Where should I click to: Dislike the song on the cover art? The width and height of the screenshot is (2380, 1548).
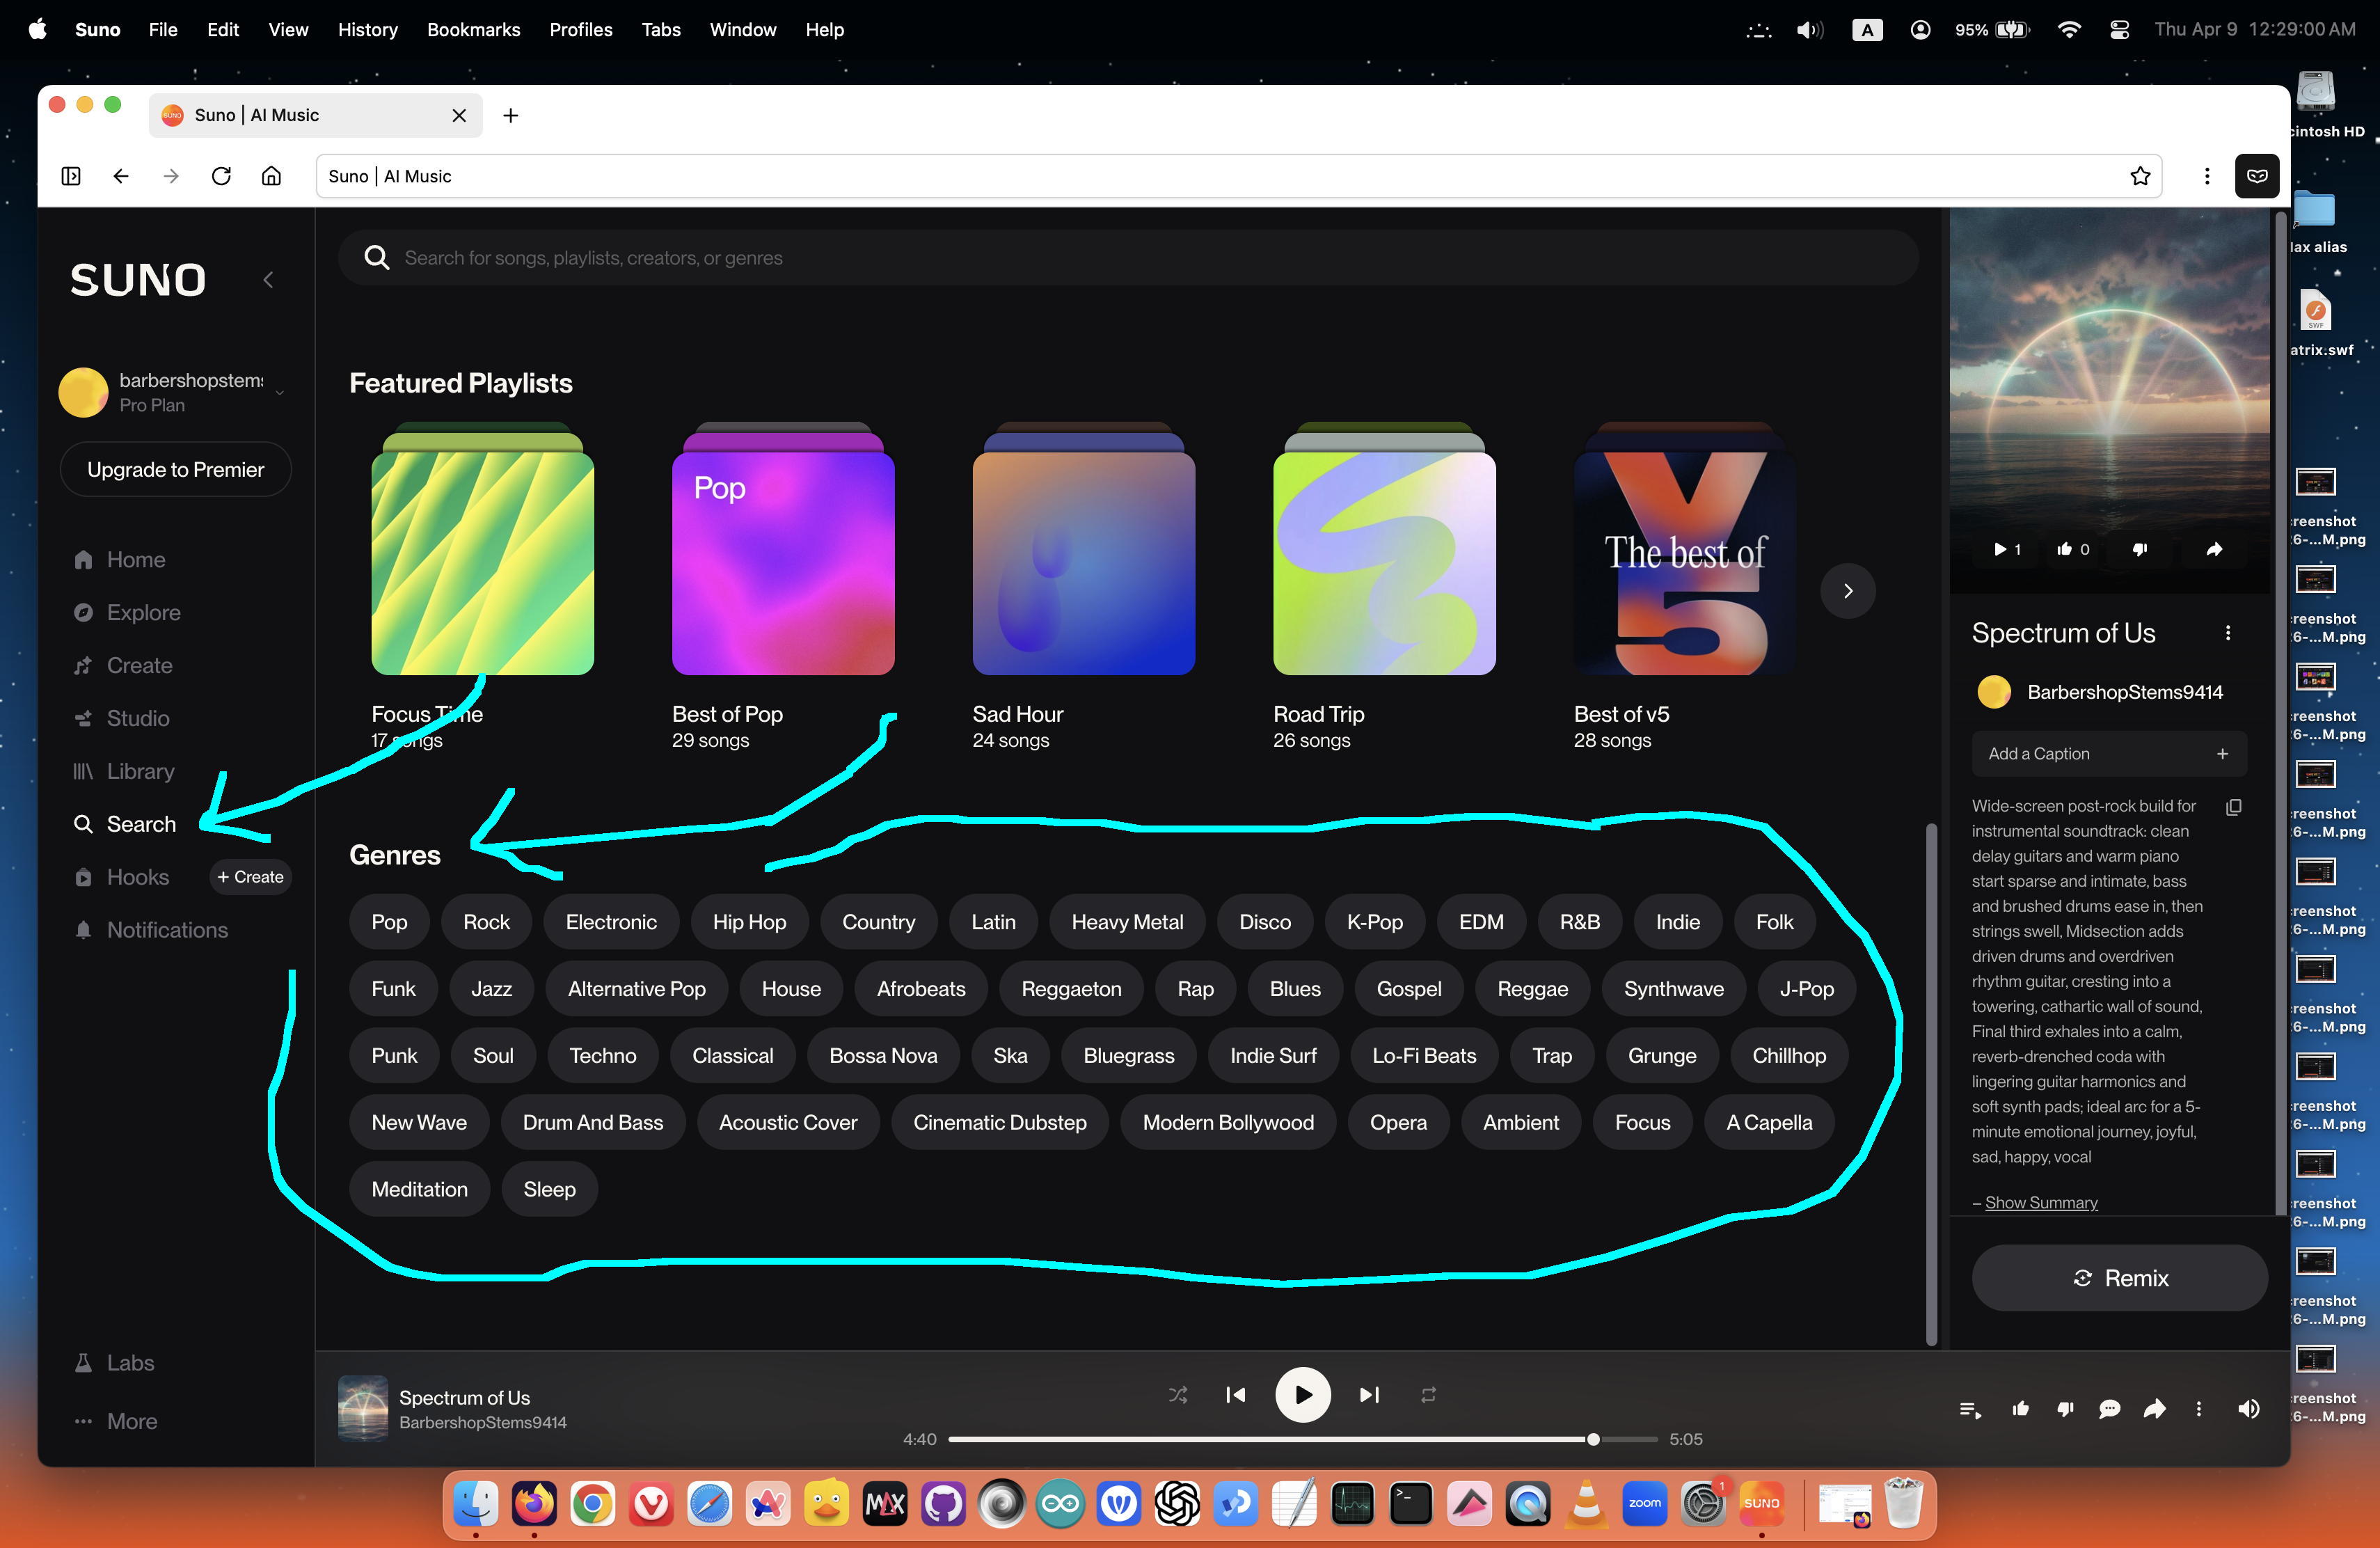(x=2139, y=549)
